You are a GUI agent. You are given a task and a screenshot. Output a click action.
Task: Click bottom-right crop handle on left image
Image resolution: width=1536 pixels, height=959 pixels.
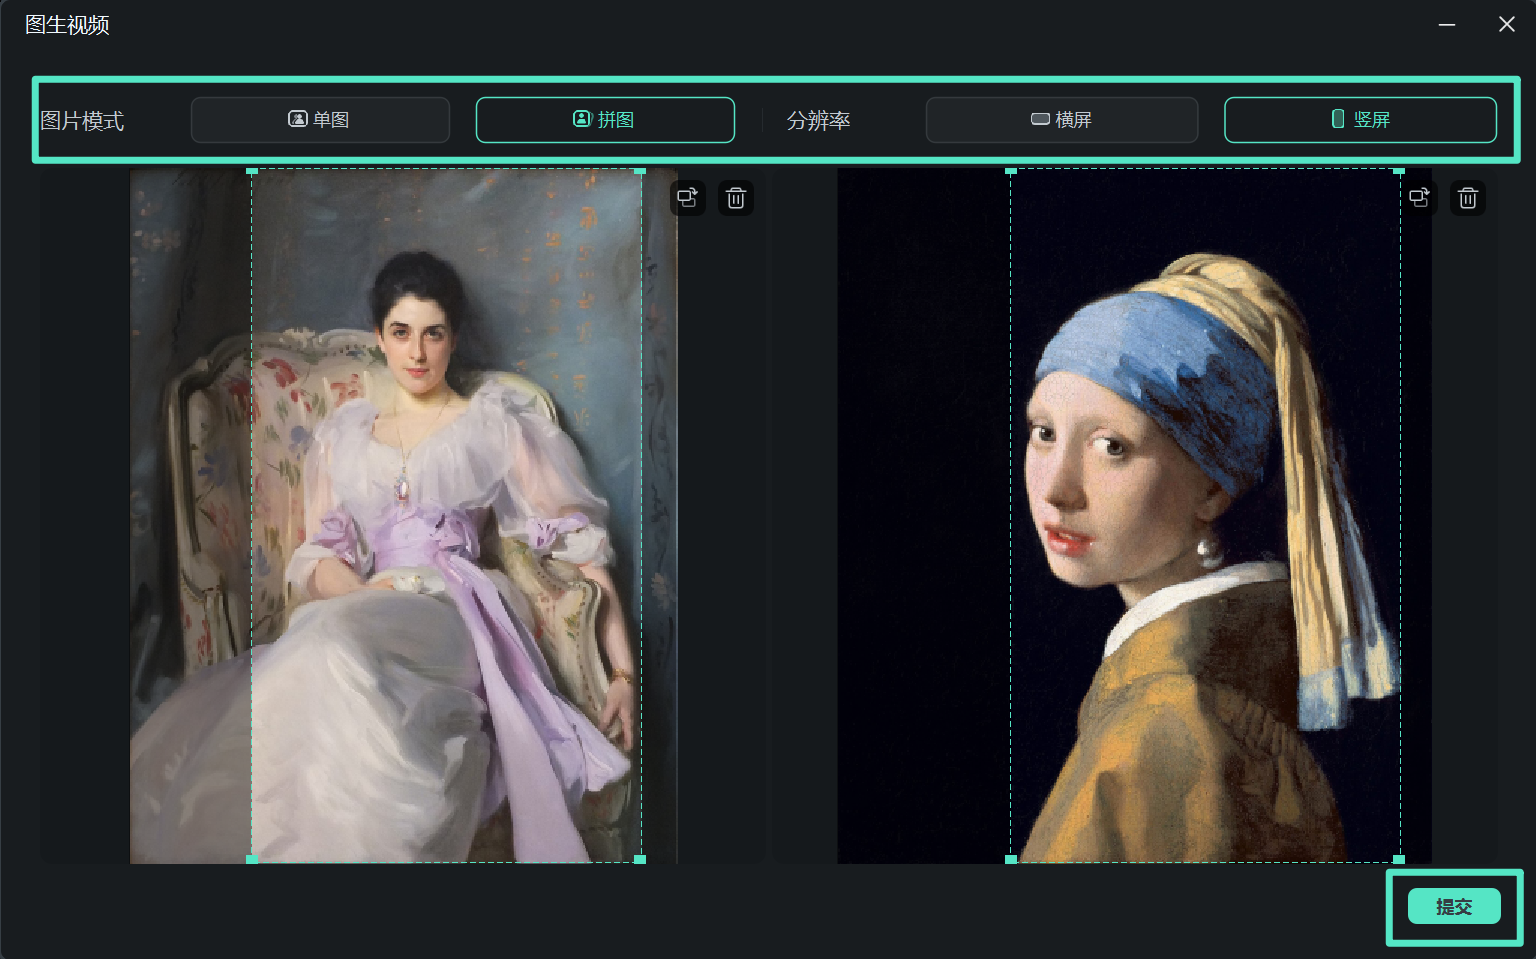tap(640, 859)
